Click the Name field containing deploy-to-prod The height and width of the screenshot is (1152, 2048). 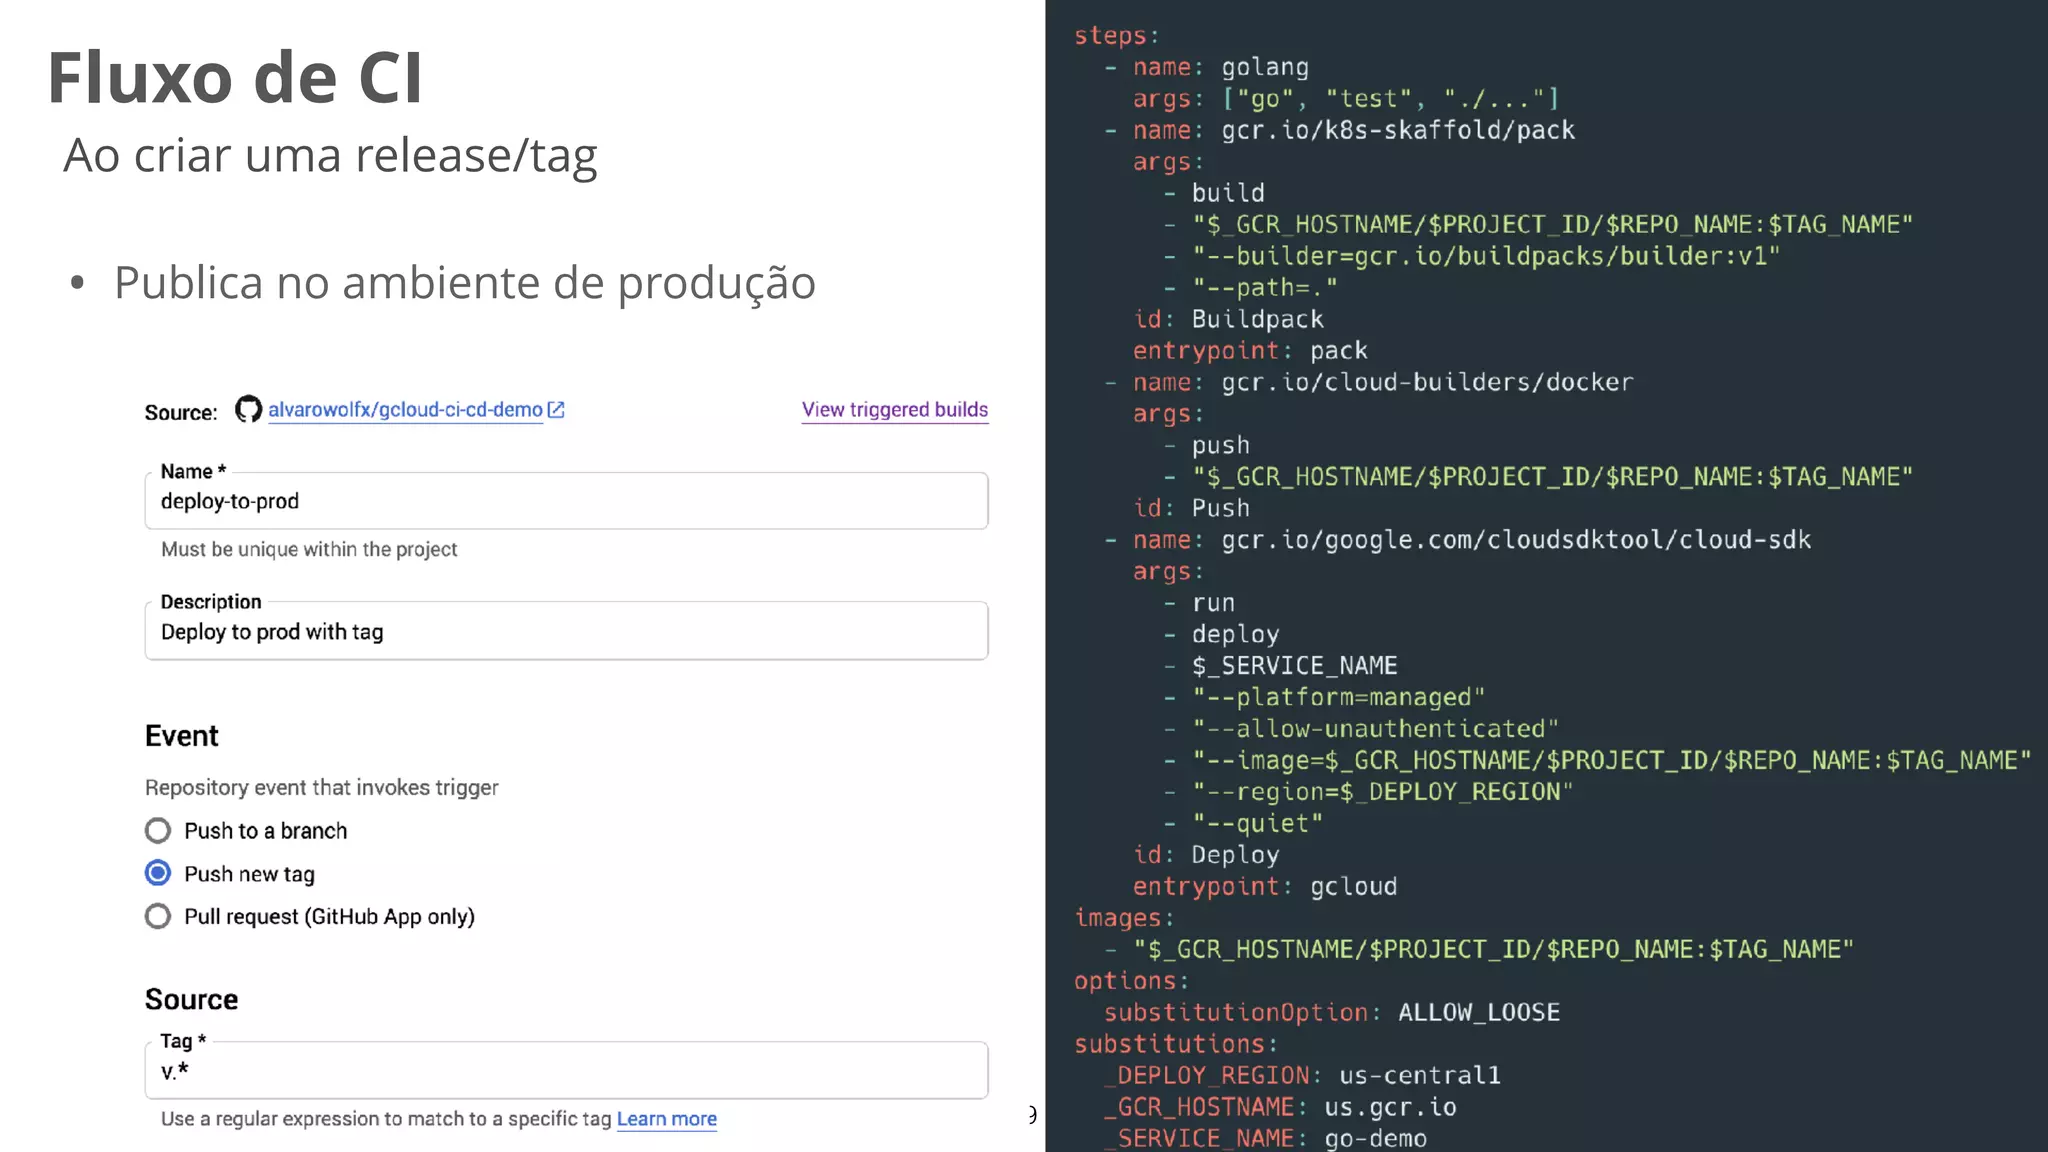click(566, 501)
